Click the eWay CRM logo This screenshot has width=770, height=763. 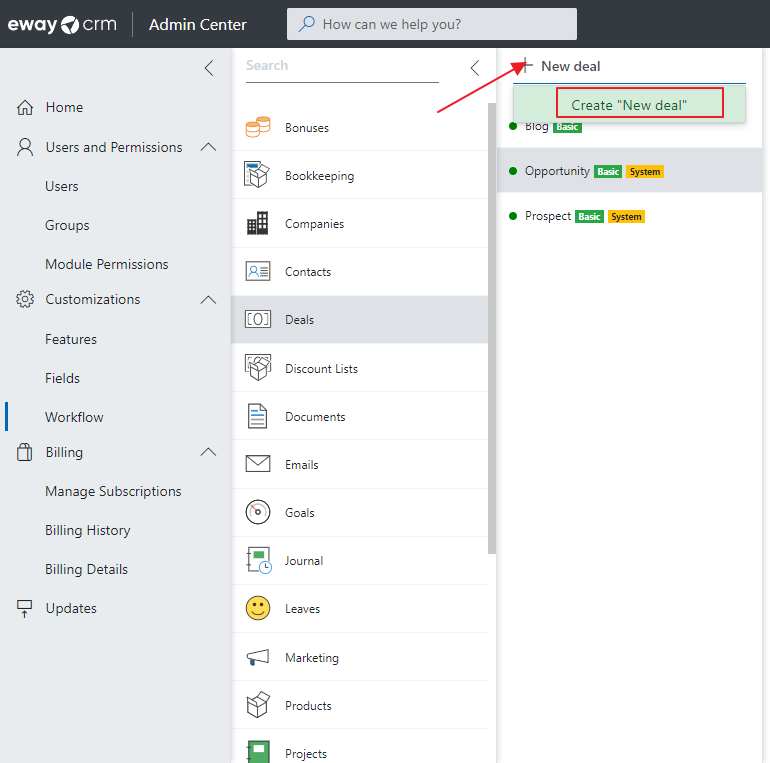(x=62, y=24)
